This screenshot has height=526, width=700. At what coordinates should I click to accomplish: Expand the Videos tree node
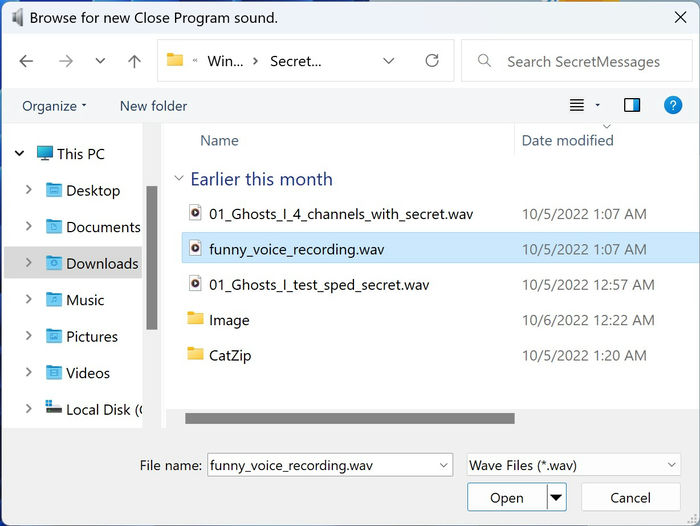point(29,372)
